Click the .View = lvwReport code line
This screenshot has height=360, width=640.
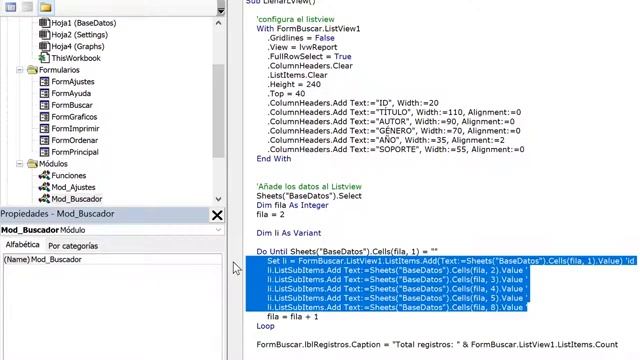(302, 47)
